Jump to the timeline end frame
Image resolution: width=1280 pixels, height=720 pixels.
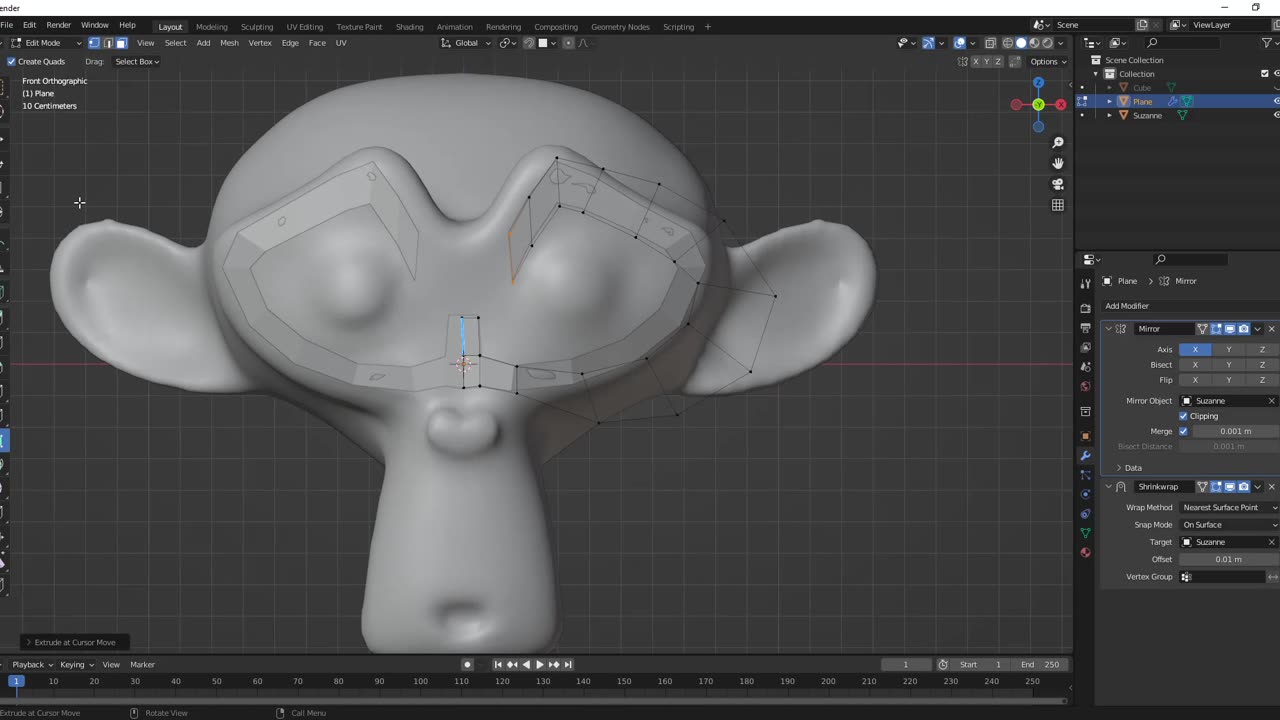(x=568, y=665)
